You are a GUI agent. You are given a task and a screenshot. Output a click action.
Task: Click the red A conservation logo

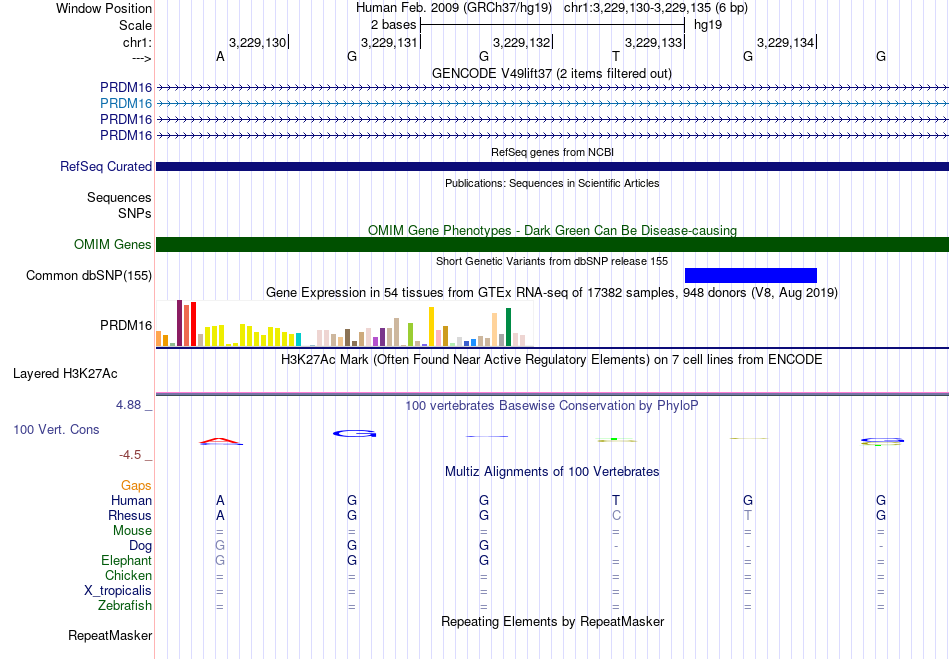pos(221,441)
